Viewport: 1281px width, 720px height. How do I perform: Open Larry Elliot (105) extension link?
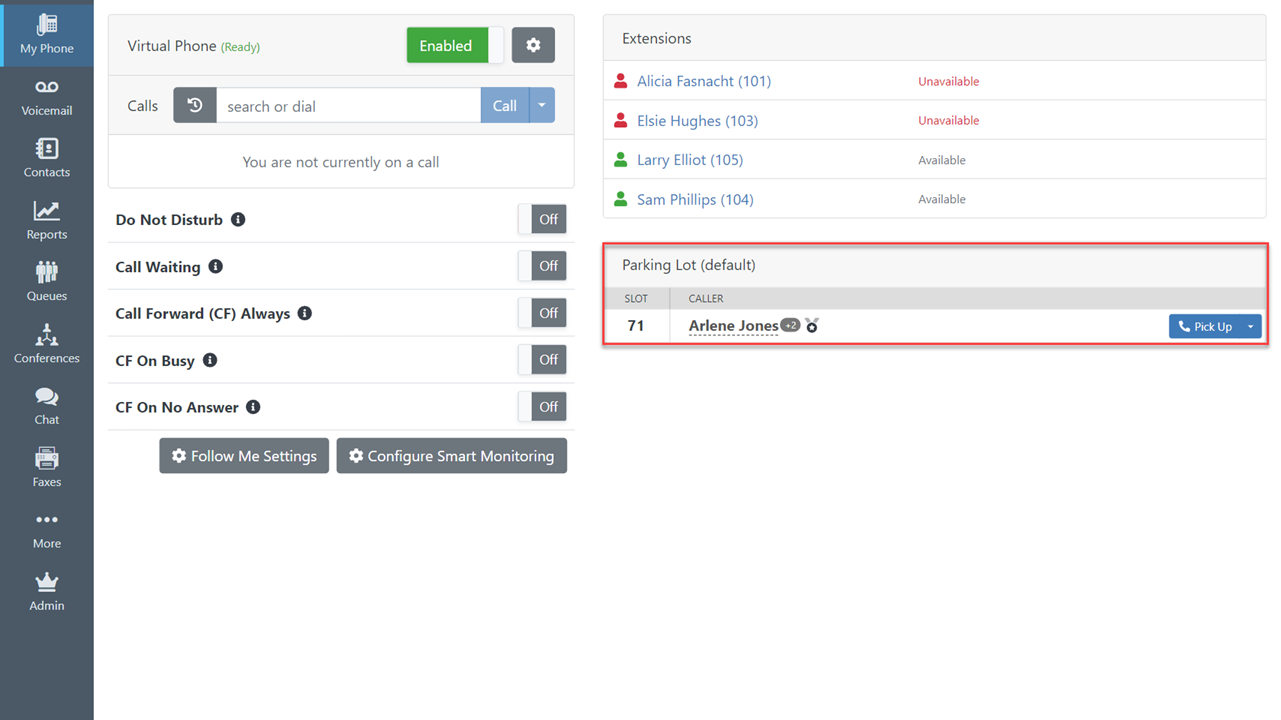click(690, 160)
